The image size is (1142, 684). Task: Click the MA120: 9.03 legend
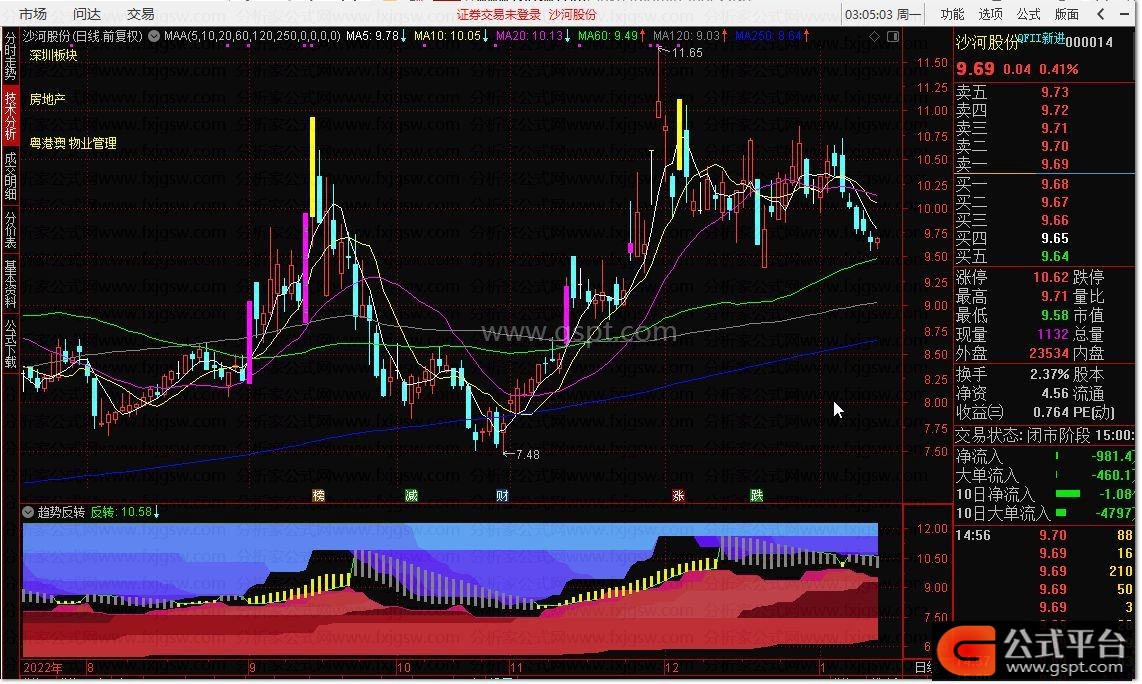690,36
